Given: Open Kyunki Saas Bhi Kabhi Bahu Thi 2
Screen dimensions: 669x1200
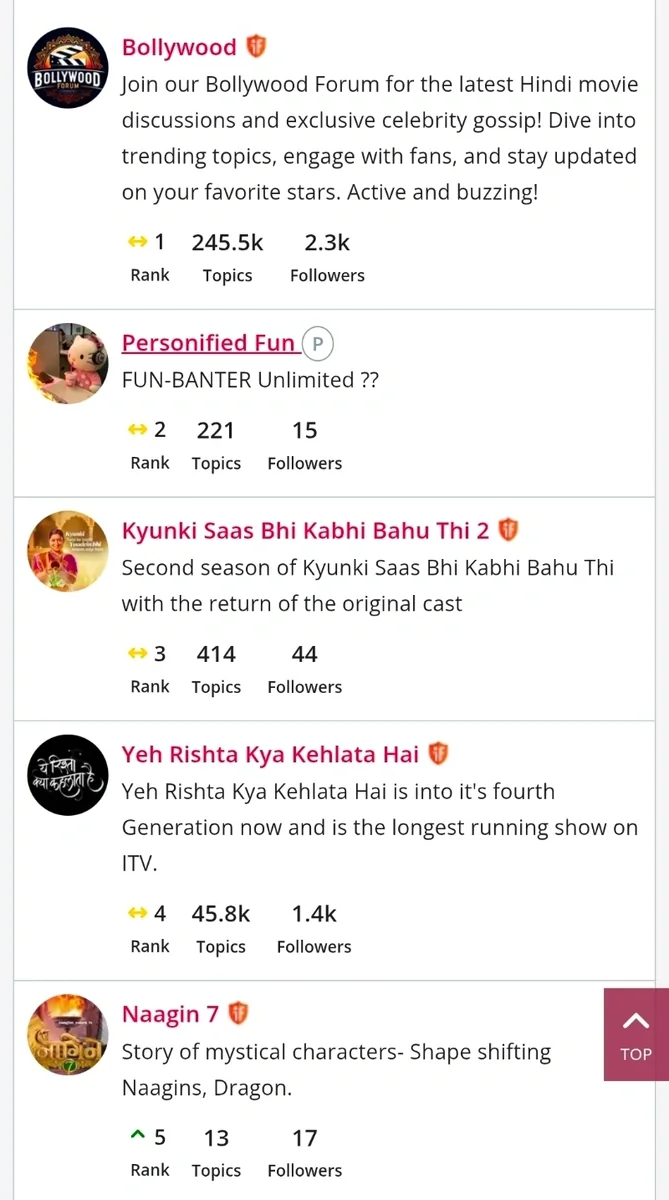Looking at the screenshot, I should pyautogui.click(x=305, y=531).
